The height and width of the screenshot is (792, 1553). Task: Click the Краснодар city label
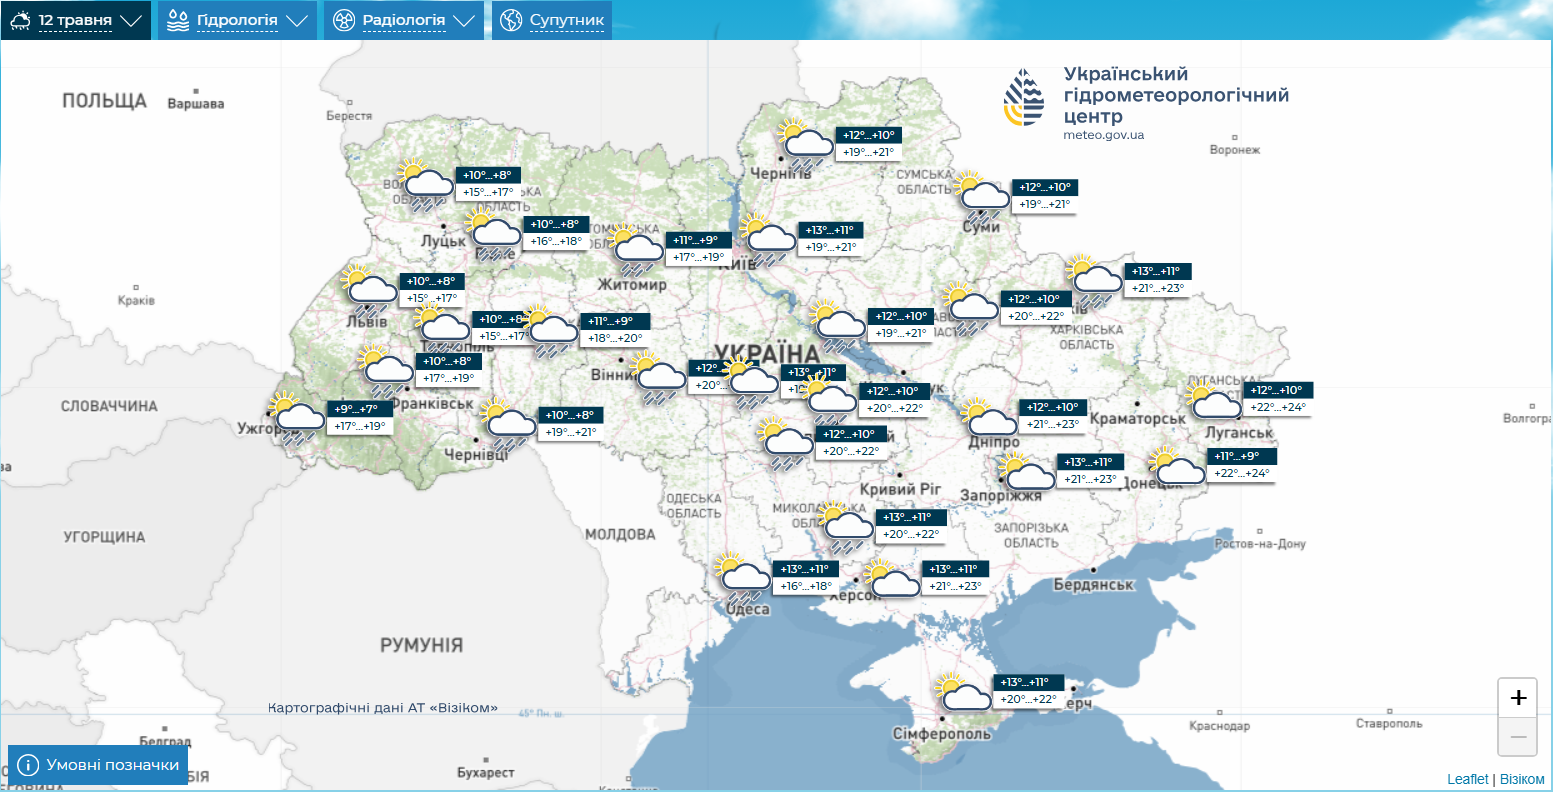coord(1219,726)
